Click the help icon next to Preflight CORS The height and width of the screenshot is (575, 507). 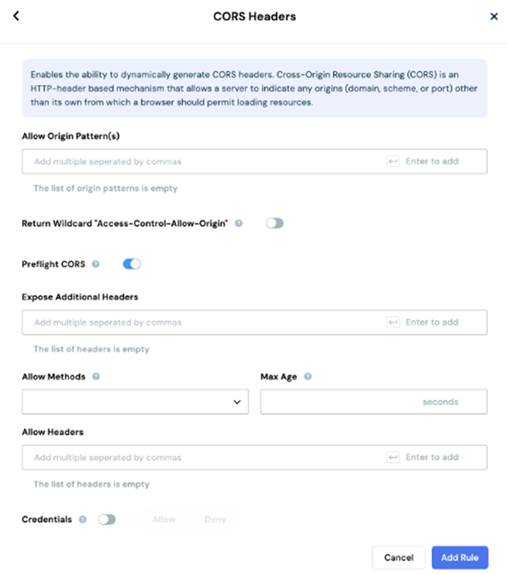tap(96, 264)
